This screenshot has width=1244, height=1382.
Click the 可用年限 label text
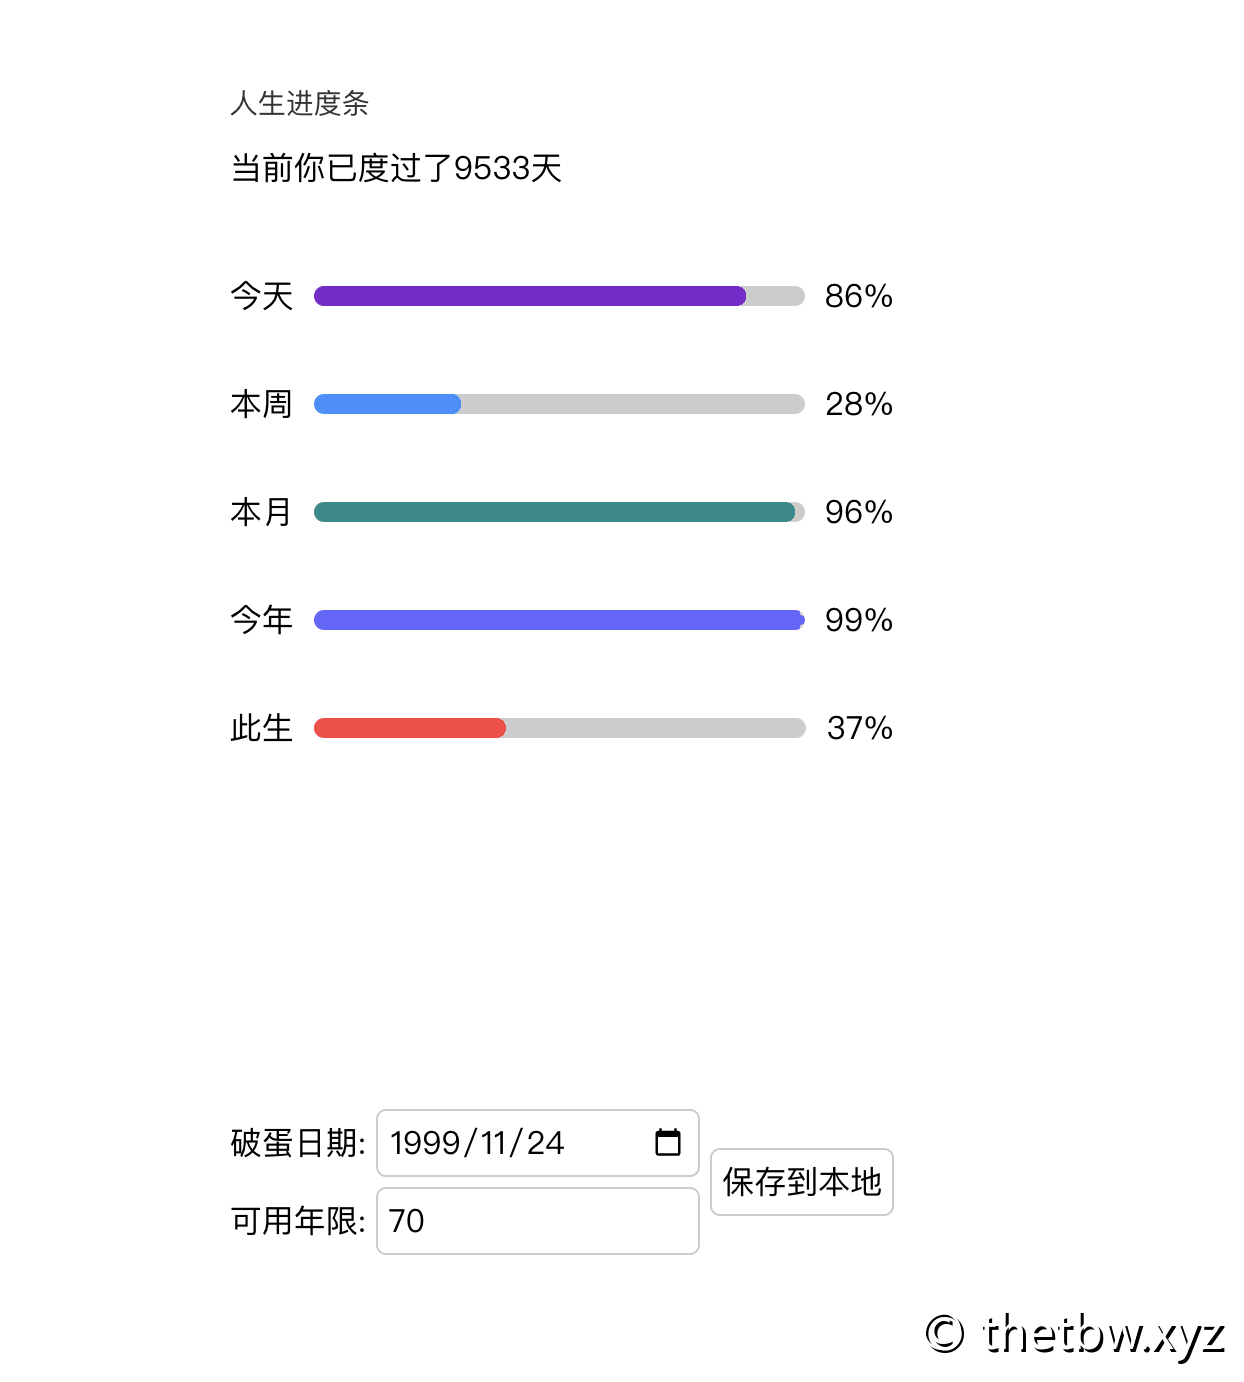coord(297,1221)
